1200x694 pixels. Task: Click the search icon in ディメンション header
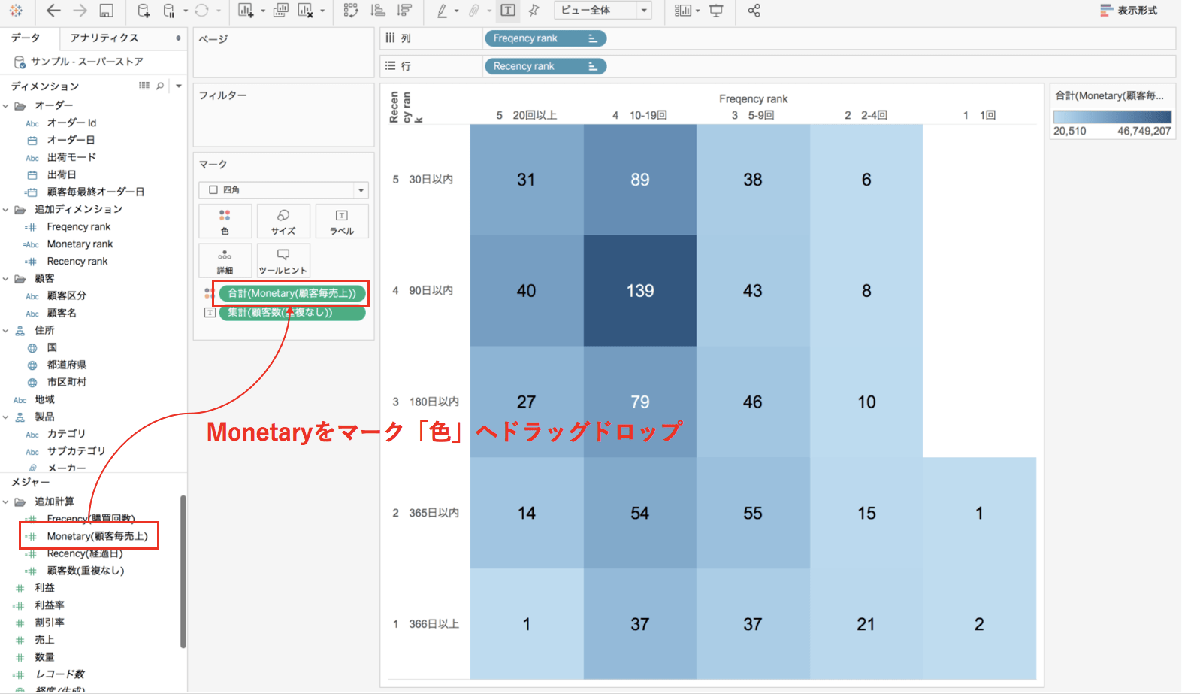click(160, 86)
